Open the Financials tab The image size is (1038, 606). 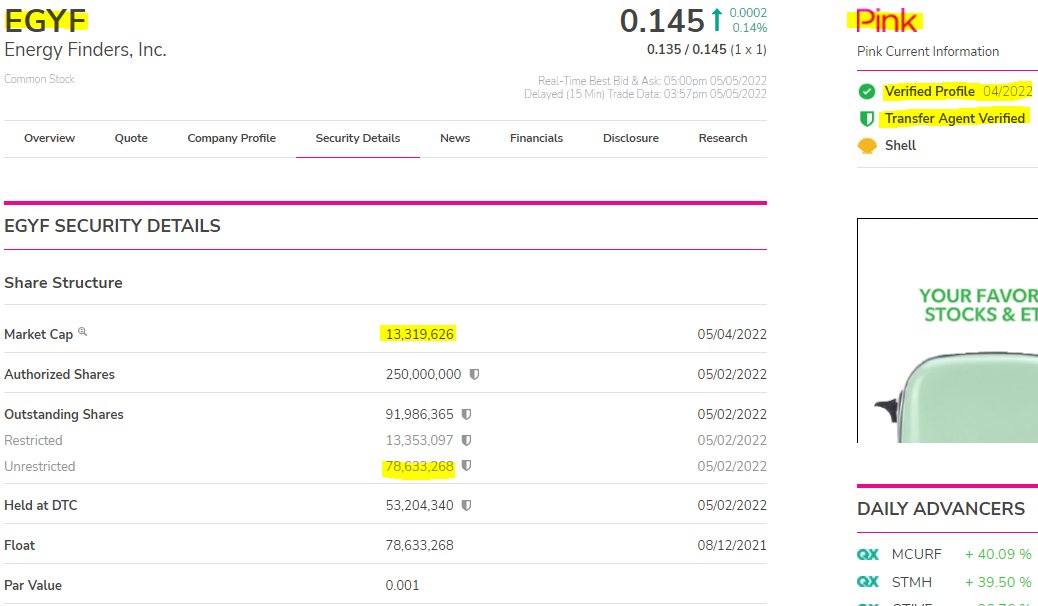pos(536,138)
